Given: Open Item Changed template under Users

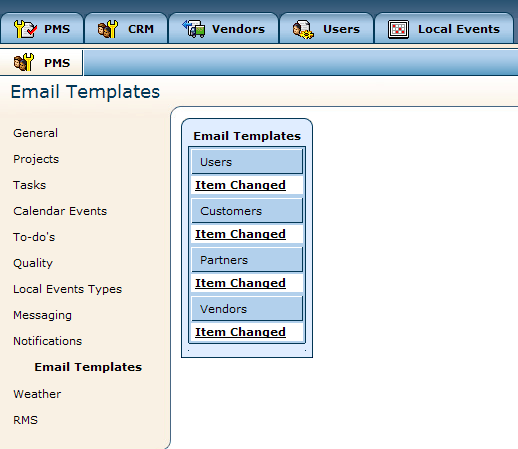Looking at the screenshot, I should [x=240, y=185].
